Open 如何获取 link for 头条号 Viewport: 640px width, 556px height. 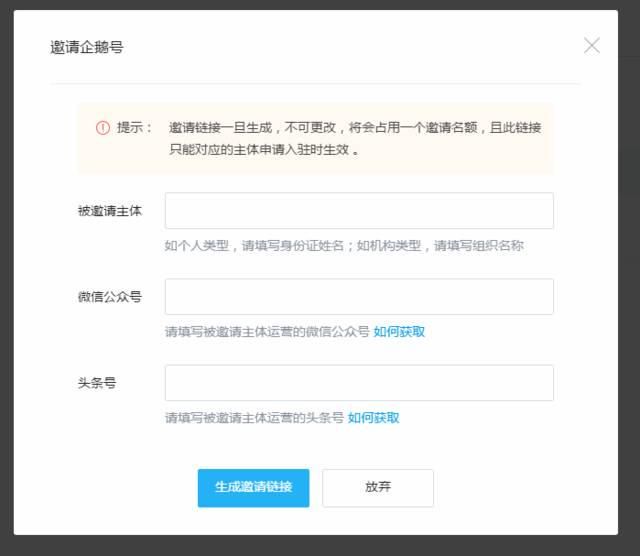373,418
